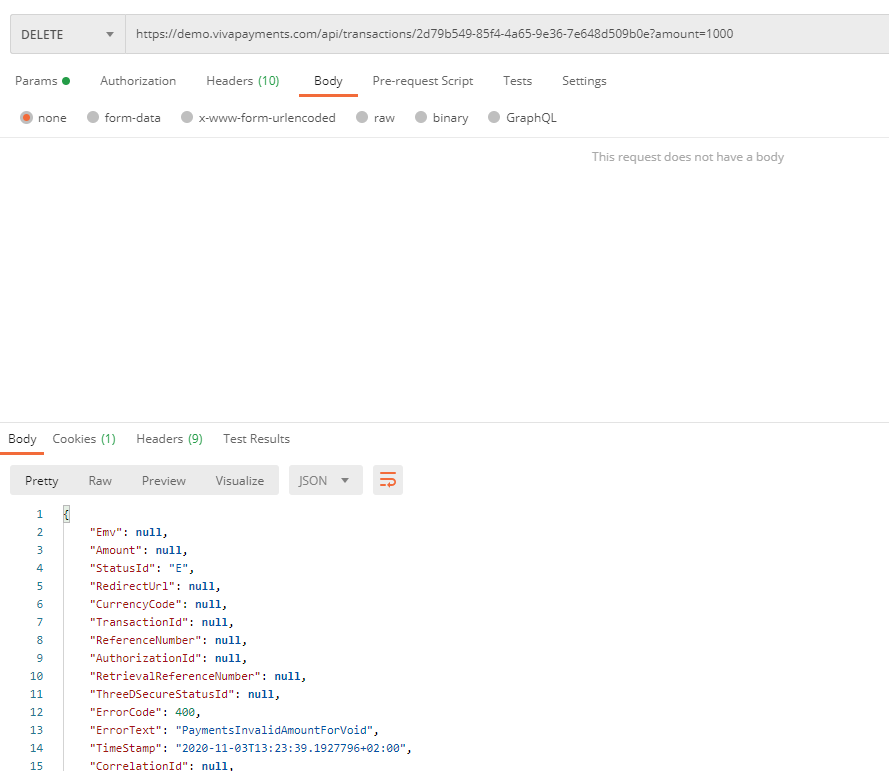Click the "StatusId": "E" line
Screen dimensions: 889x780
[142, 568]
